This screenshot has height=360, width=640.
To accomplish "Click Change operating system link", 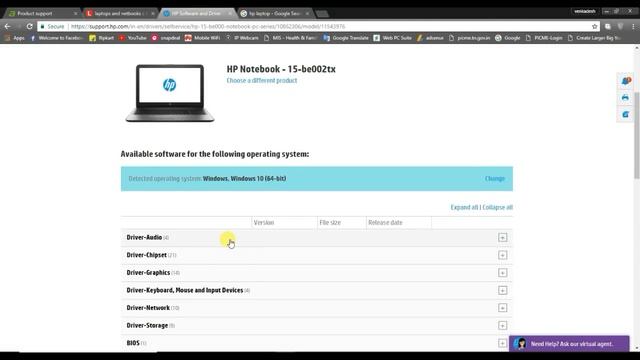I will point(495,179).
